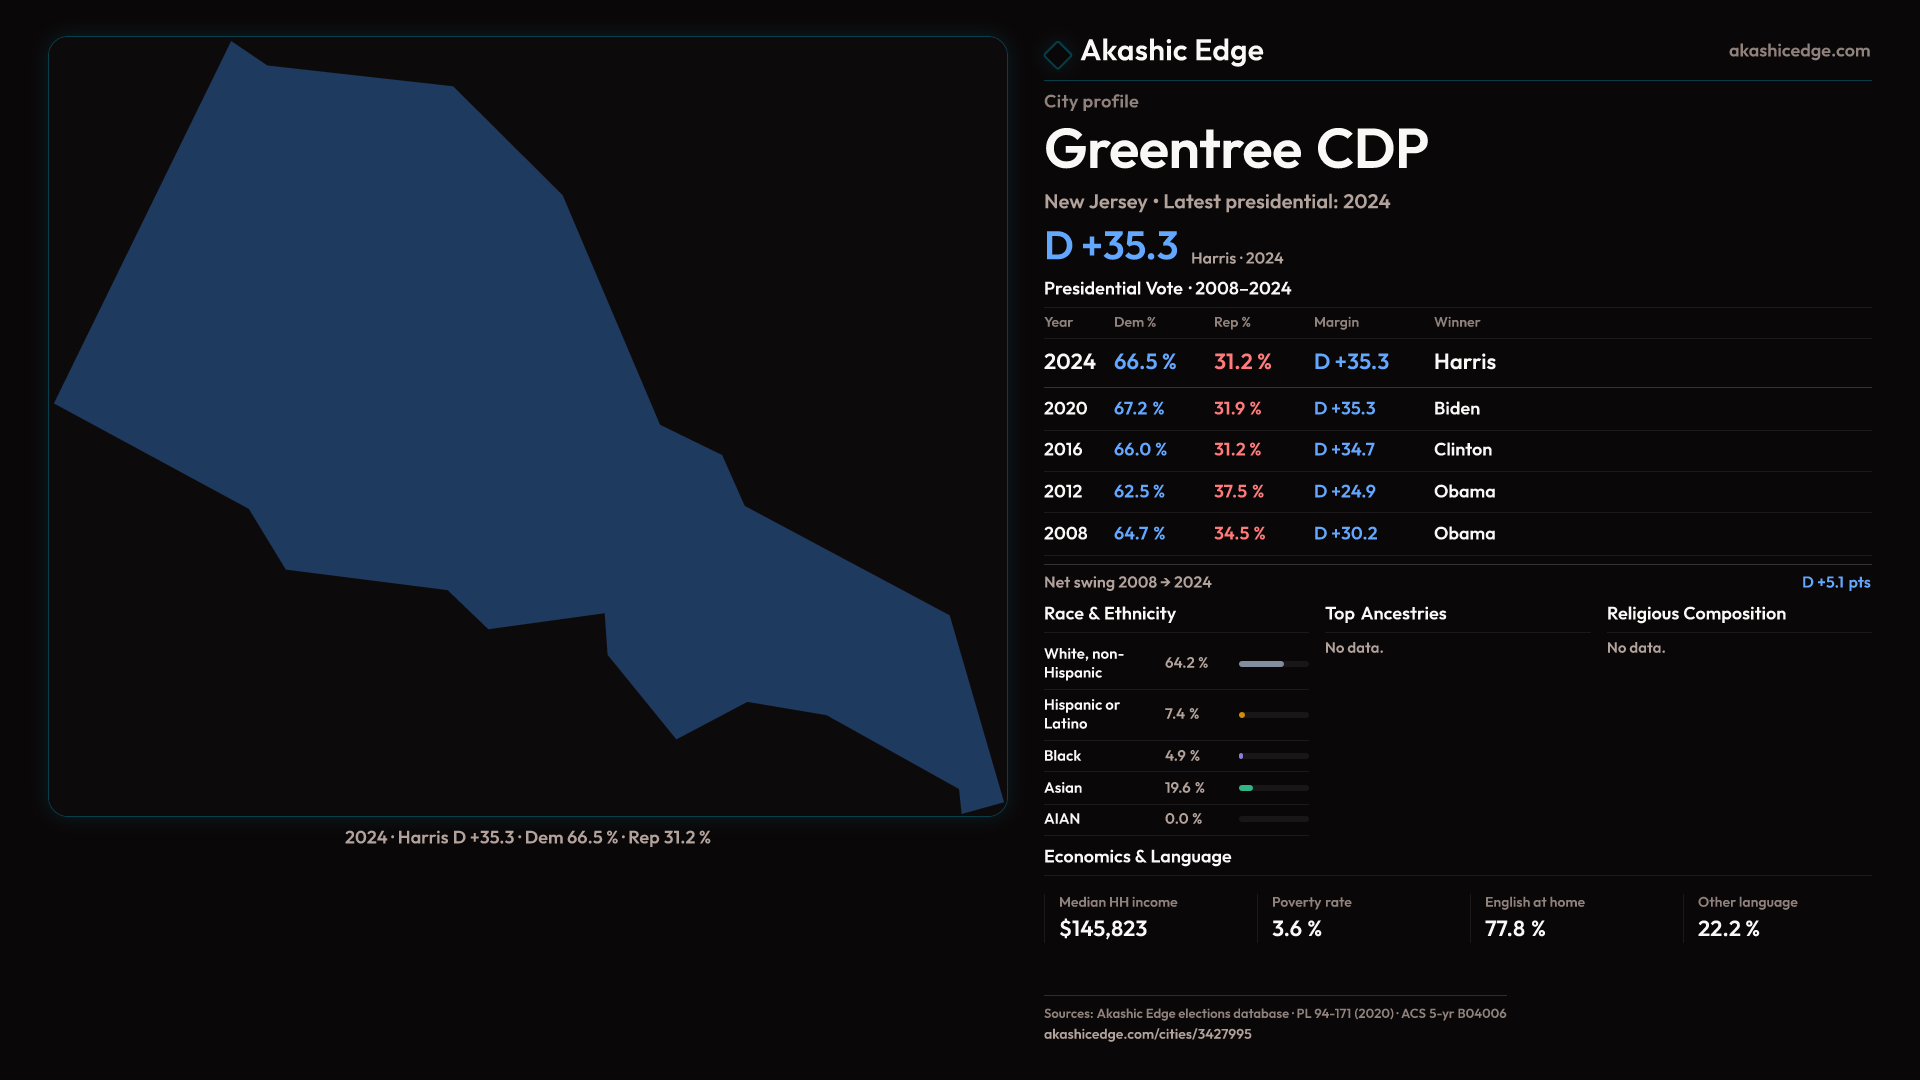1920x1080 pixels.
Task: Select the 2020 Biden result row
Action: coord(1456,408)
